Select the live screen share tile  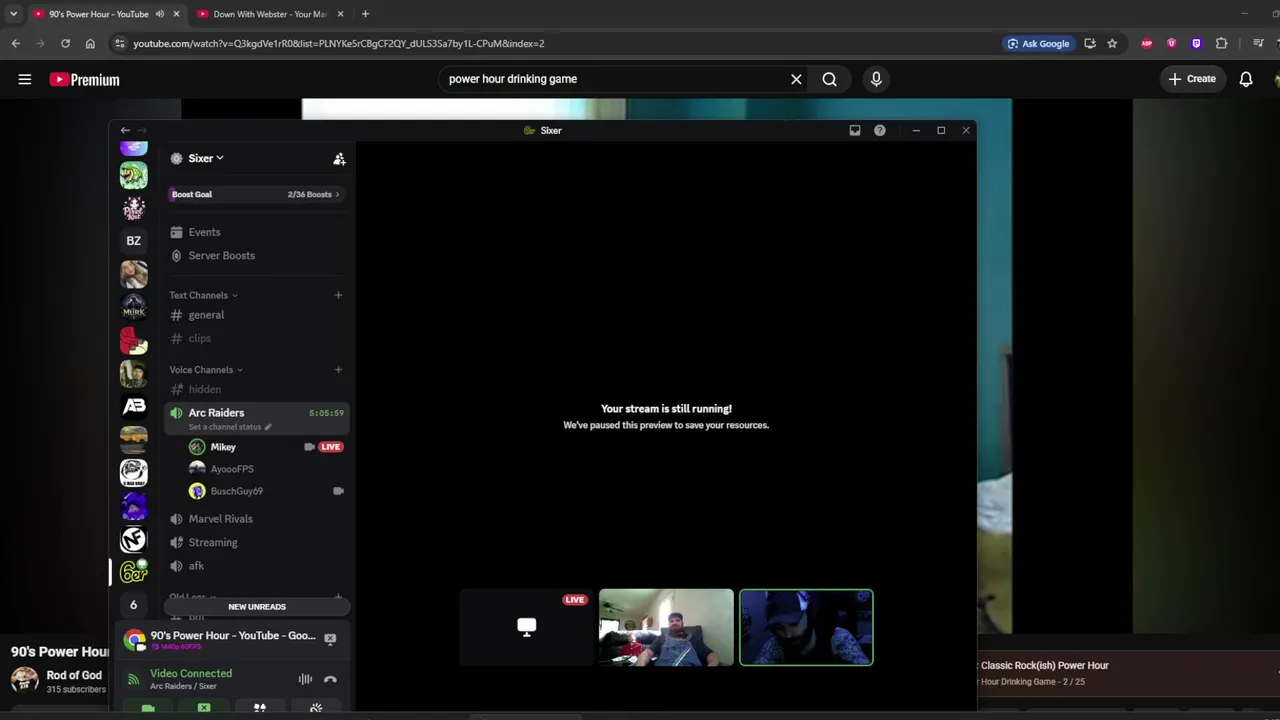coord(526,627)
